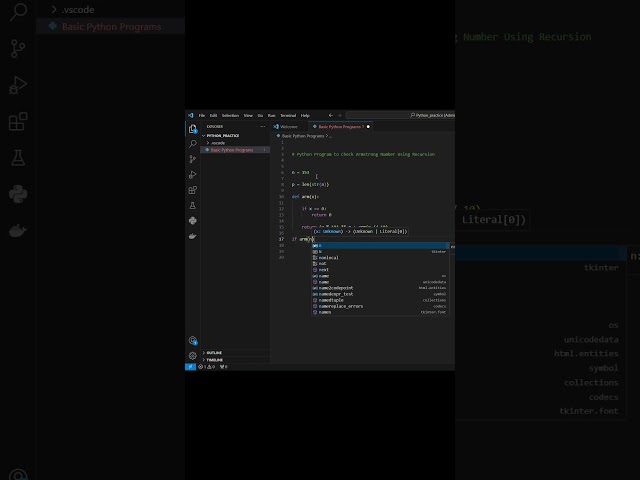Viewport: 640px width, 480px height.
Task: Open Explorer more actions ellipsis
Action: tap(262, 127)
